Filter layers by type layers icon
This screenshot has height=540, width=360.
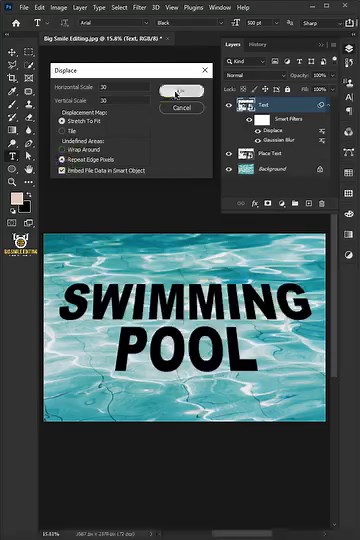tap(299, 61)
